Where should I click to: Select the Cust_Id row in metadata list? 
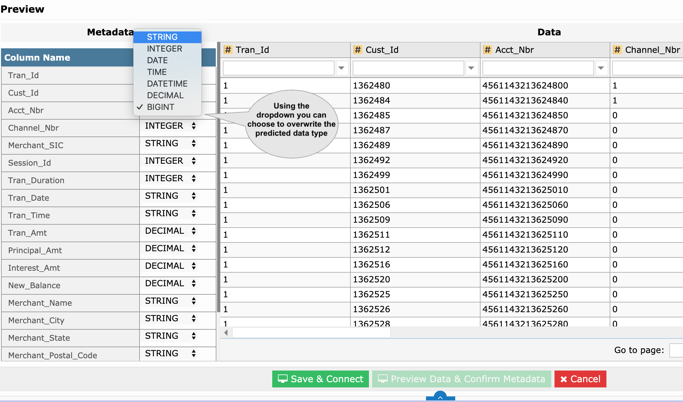(70, 93)
